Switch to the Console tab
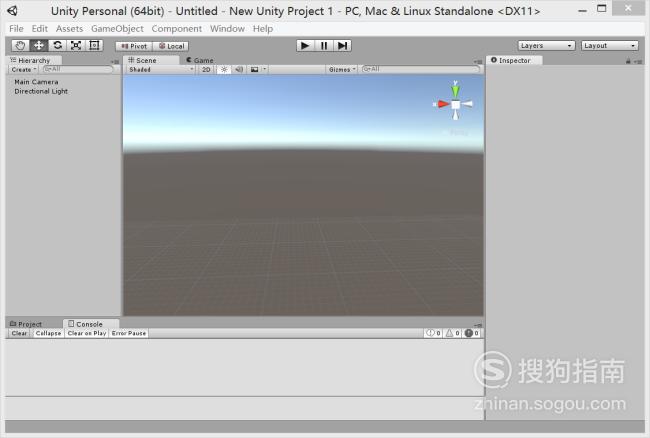This screenshot has height=438, width=650. click(x=89, y=324)
